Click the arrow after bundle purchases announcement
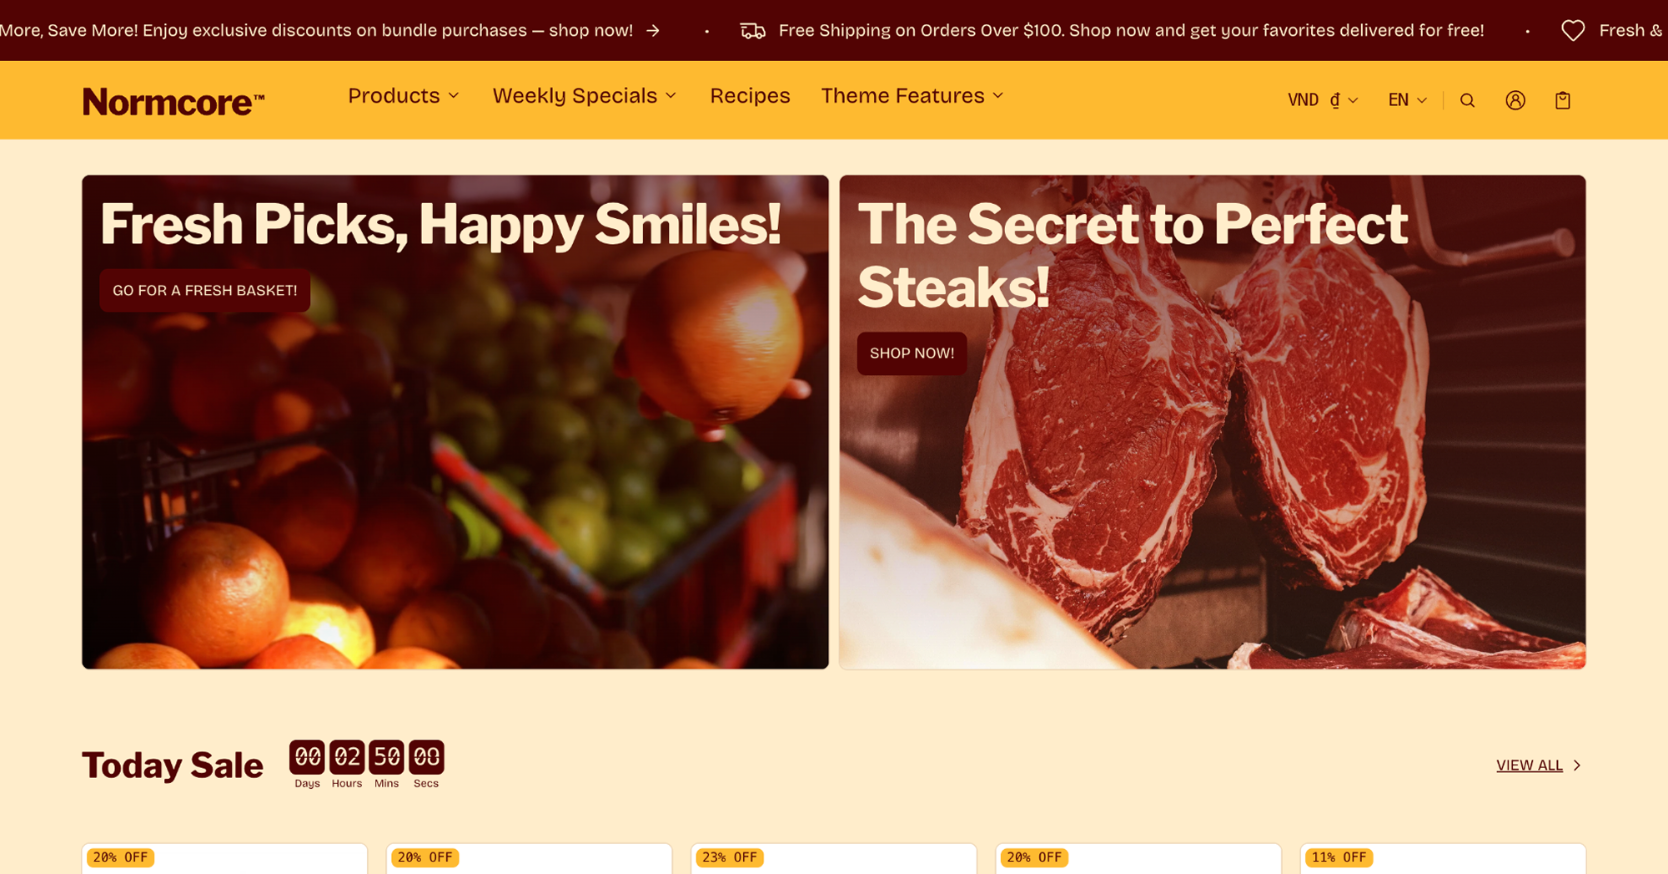Viewport: 1668px width, 874px height. pyautogui.click(x=653, y=31)
